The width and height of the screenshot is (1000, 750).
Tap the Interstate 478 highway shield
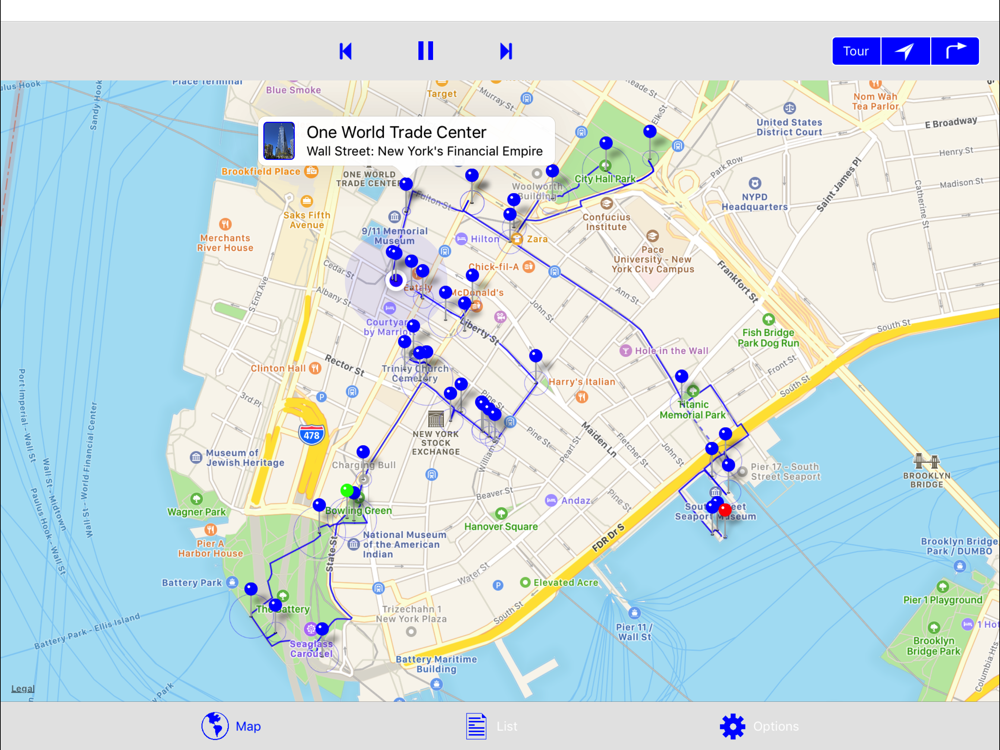311,435
